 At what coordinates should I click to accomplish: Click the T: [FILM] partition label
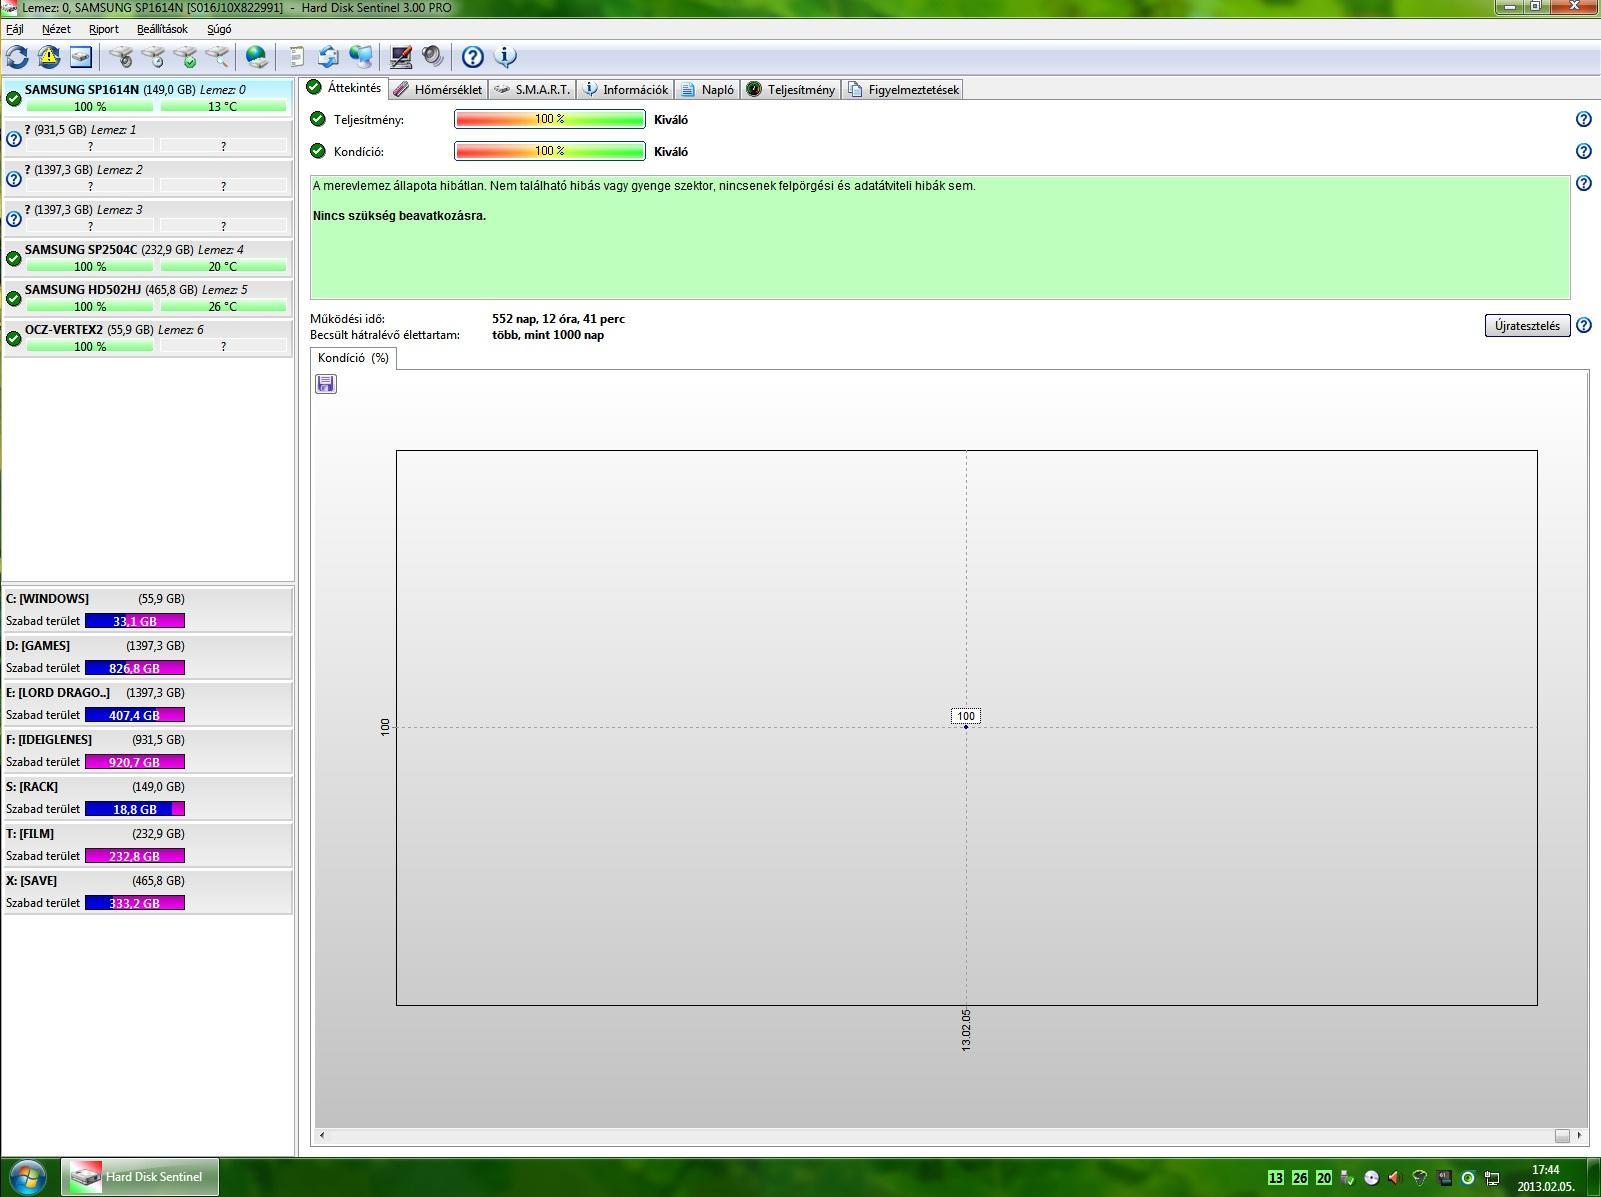point(30,834)
